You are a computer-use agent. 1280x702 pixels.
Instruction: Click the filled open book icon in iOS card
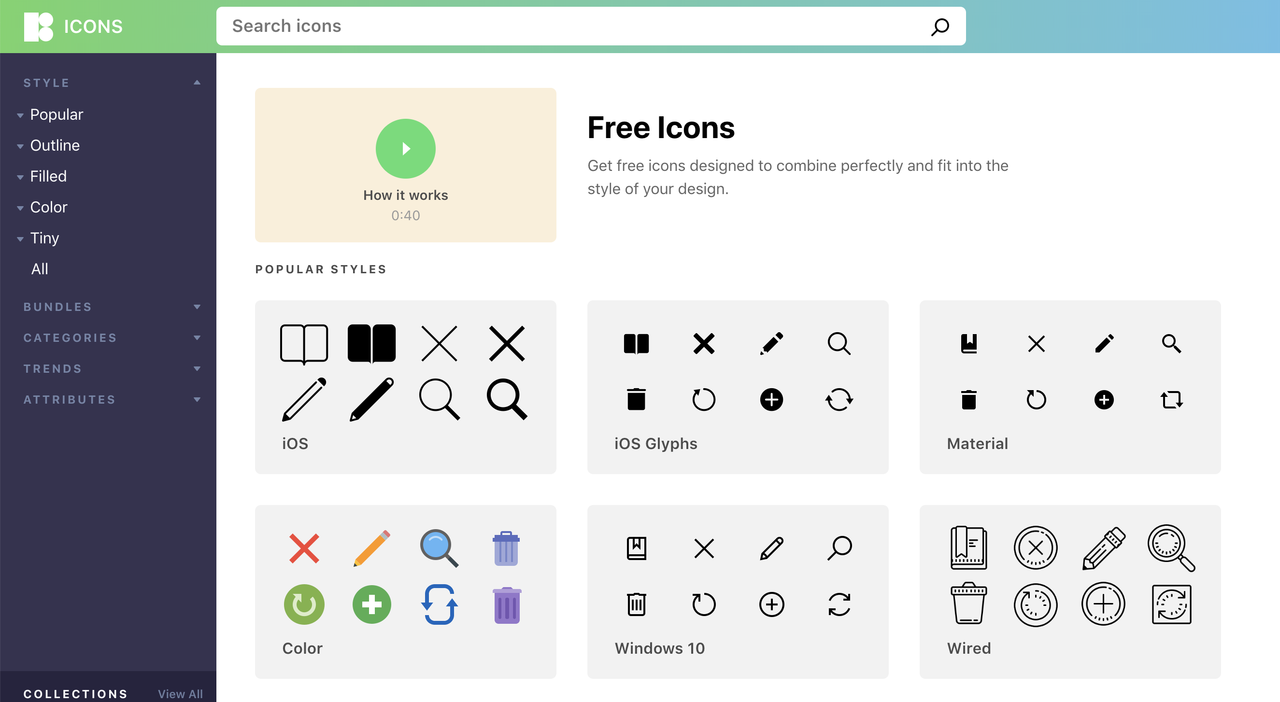[x=372, y=344]
